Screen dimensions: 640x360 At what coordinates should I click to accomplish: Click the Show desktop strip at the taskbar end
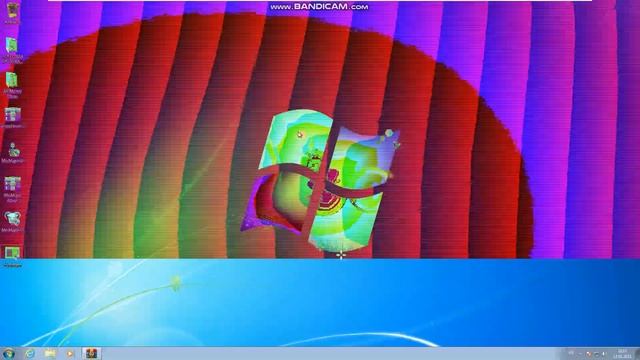pos(637,354)
